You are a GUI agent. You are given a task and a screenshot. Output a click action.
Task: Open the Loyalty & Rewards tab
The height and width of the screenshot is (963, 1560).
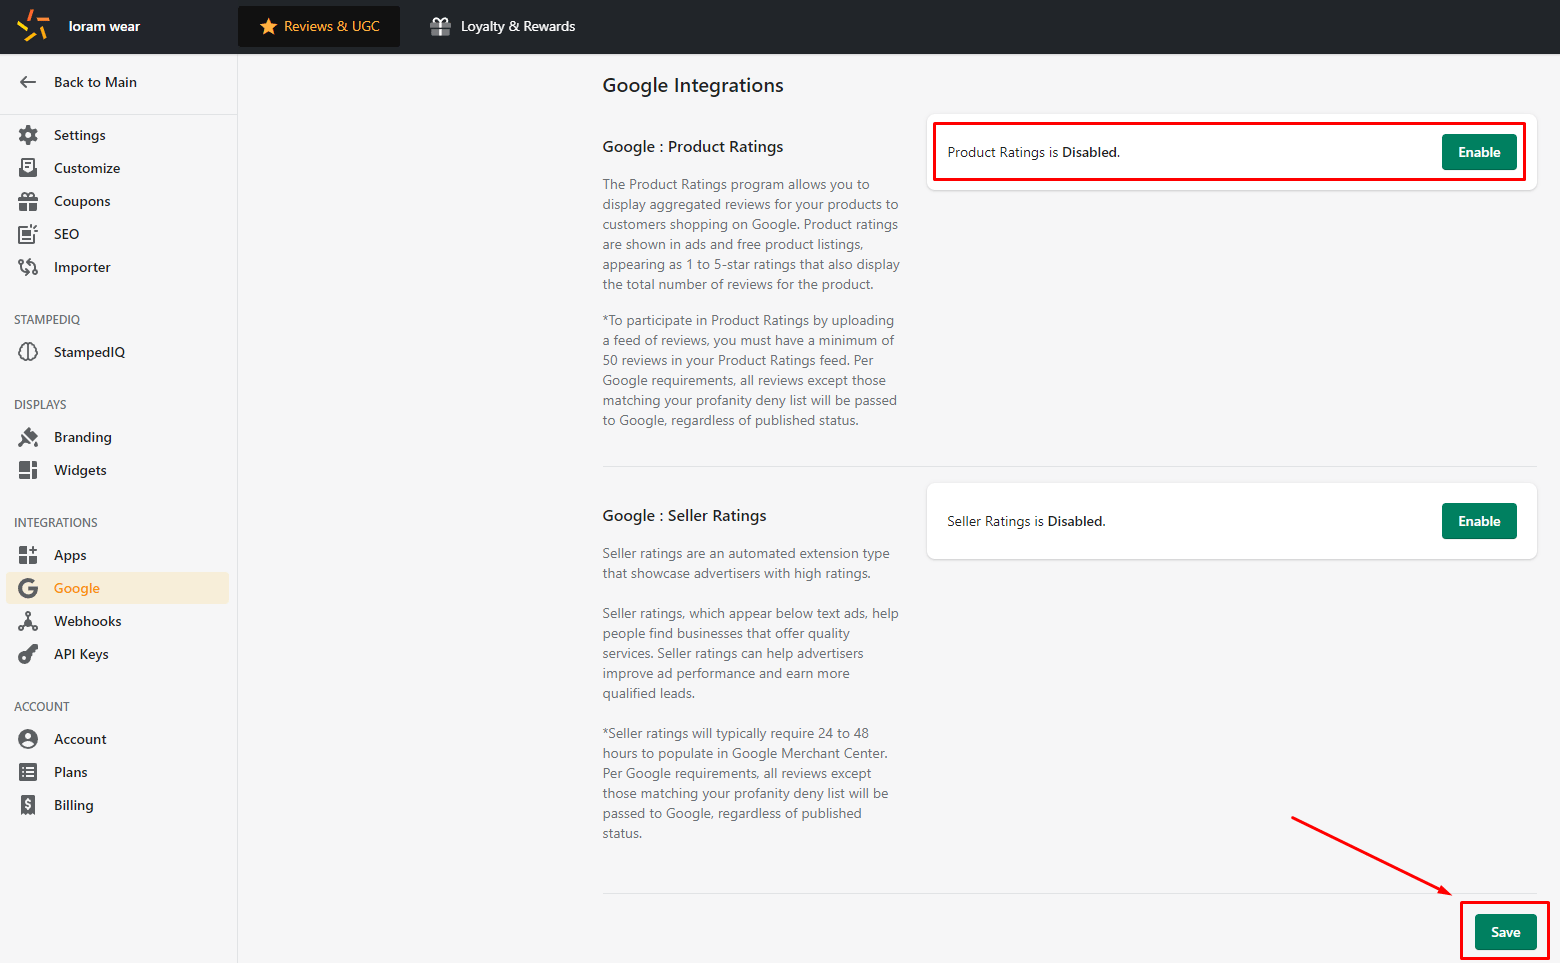[503, 26]
